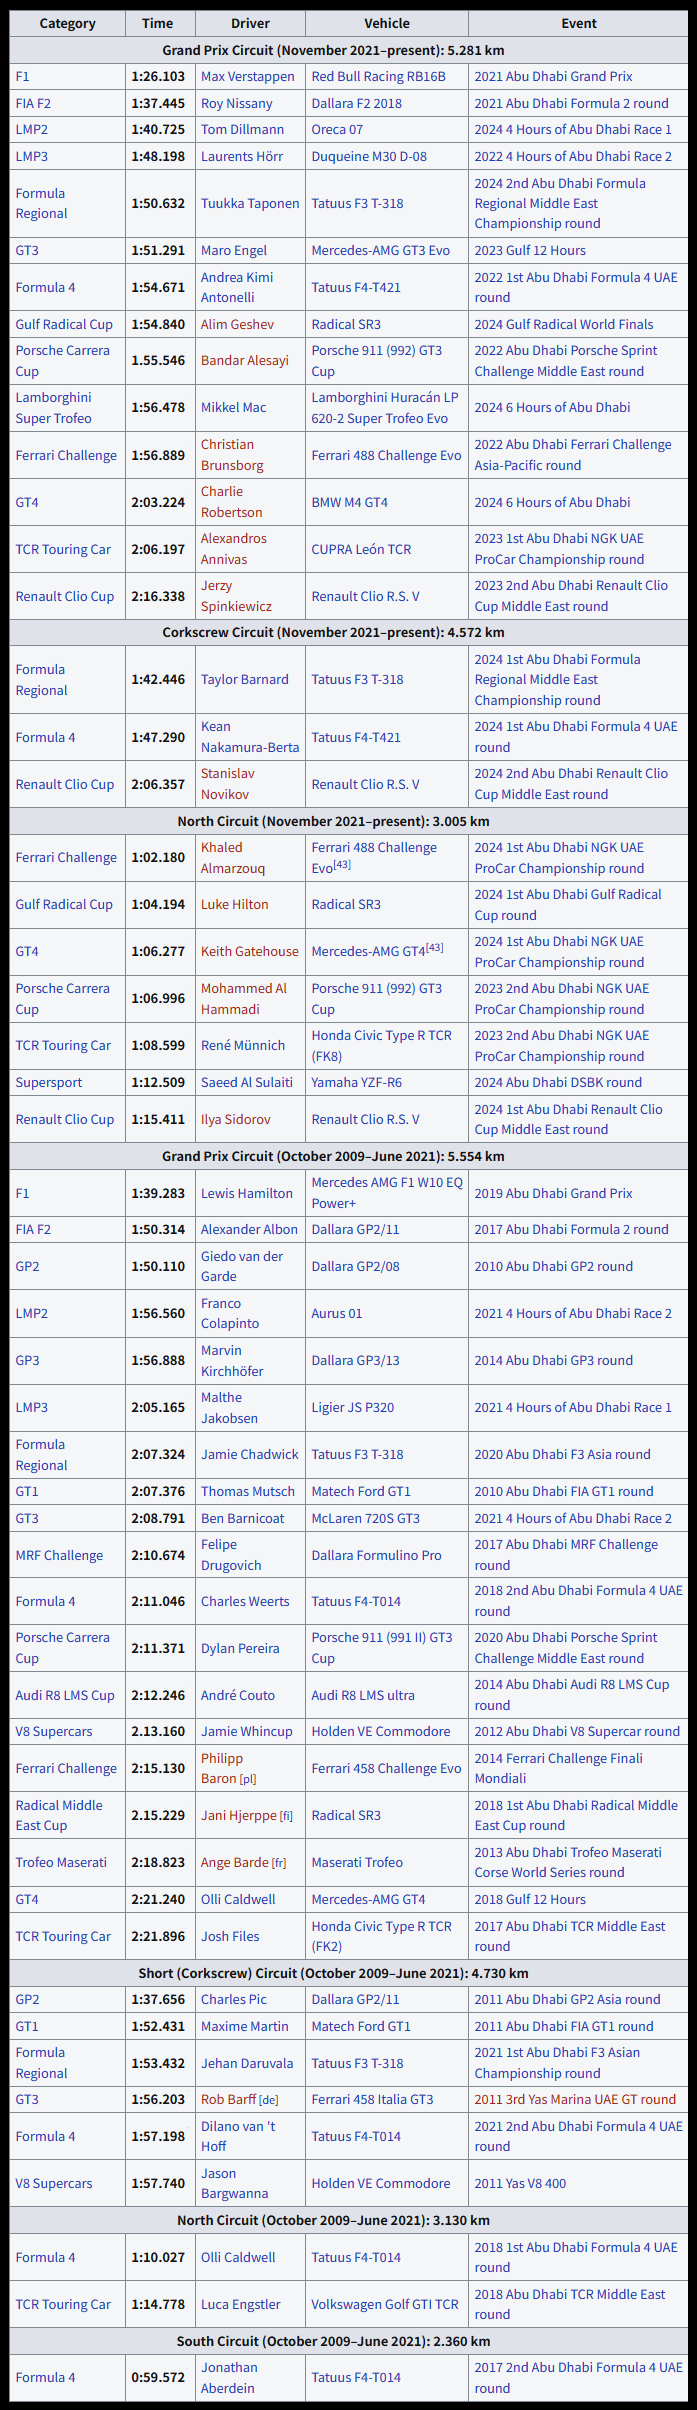Open the Volkswagen Golf GTI TCR link

pyautogui.click(x=385, y=2304)
